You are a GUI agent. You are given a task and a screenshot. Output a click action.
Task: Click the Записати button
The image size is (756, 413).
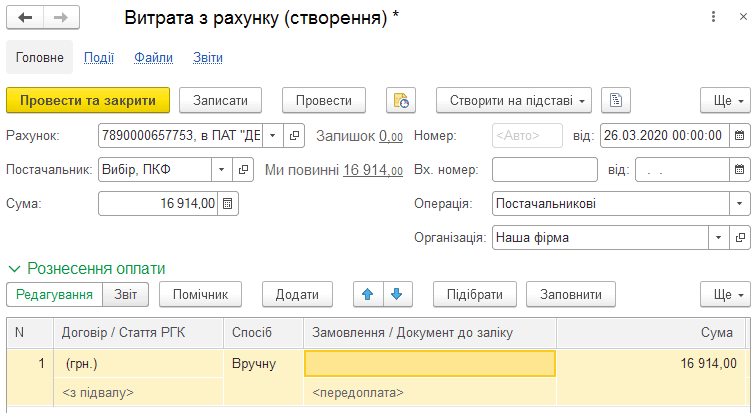[220, 100]
